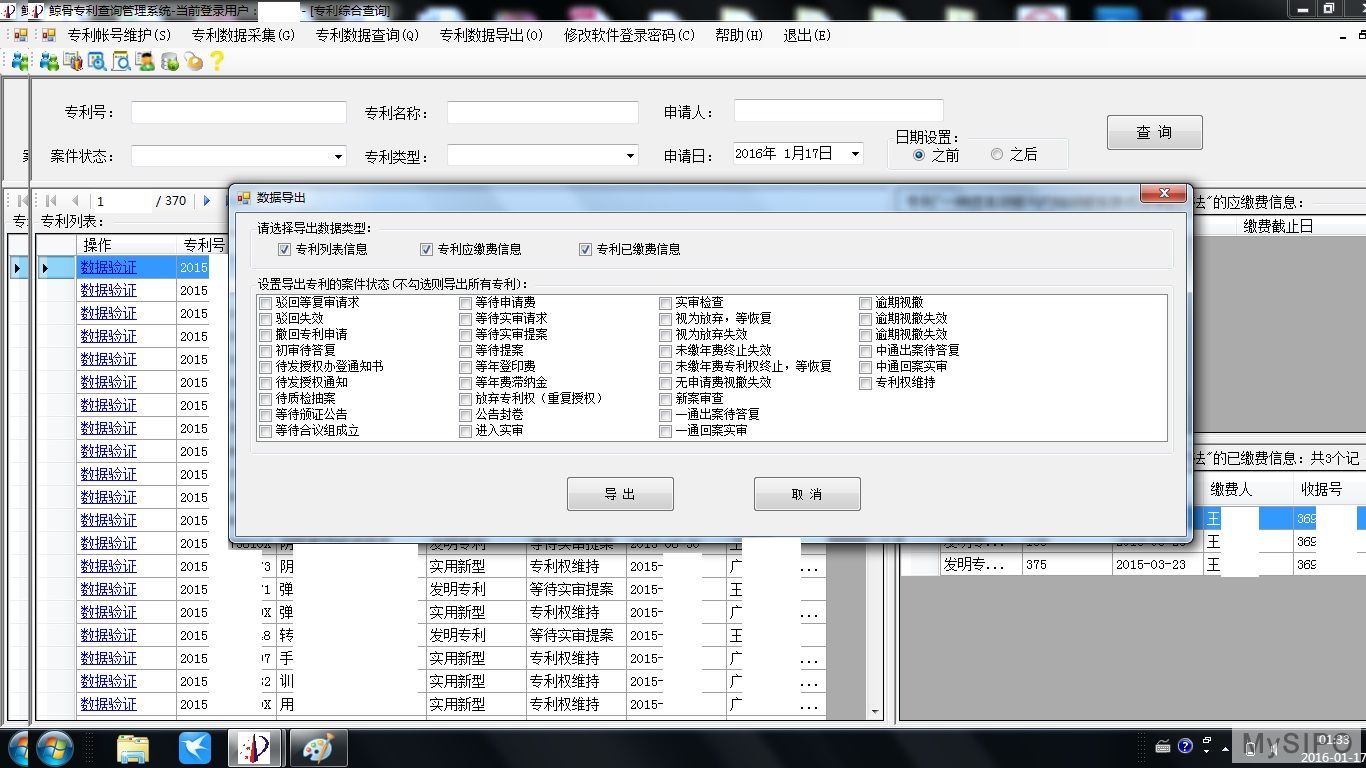Click the 导出 button in the dialog

(619, 494)
